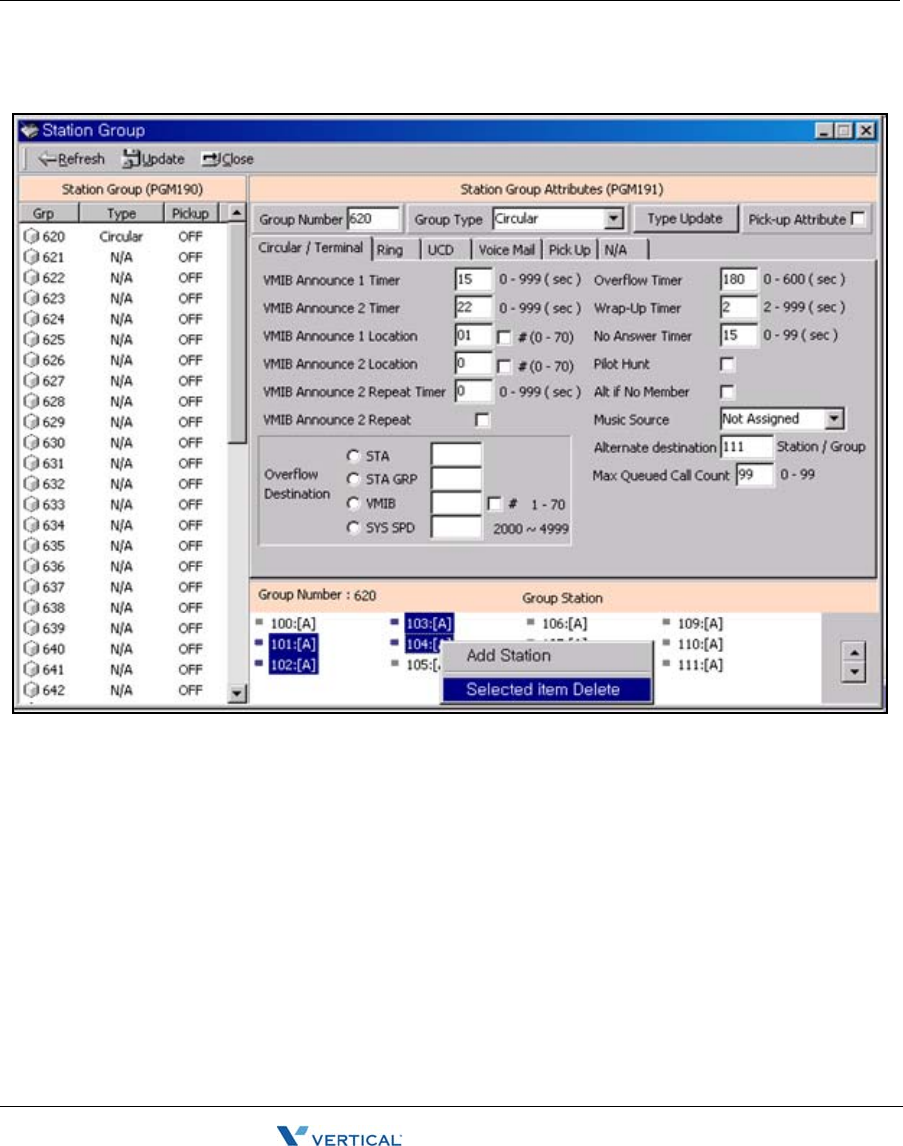Click Group Station spinner down arrow
Viewport: 903px width, 1146px height.
853,672
